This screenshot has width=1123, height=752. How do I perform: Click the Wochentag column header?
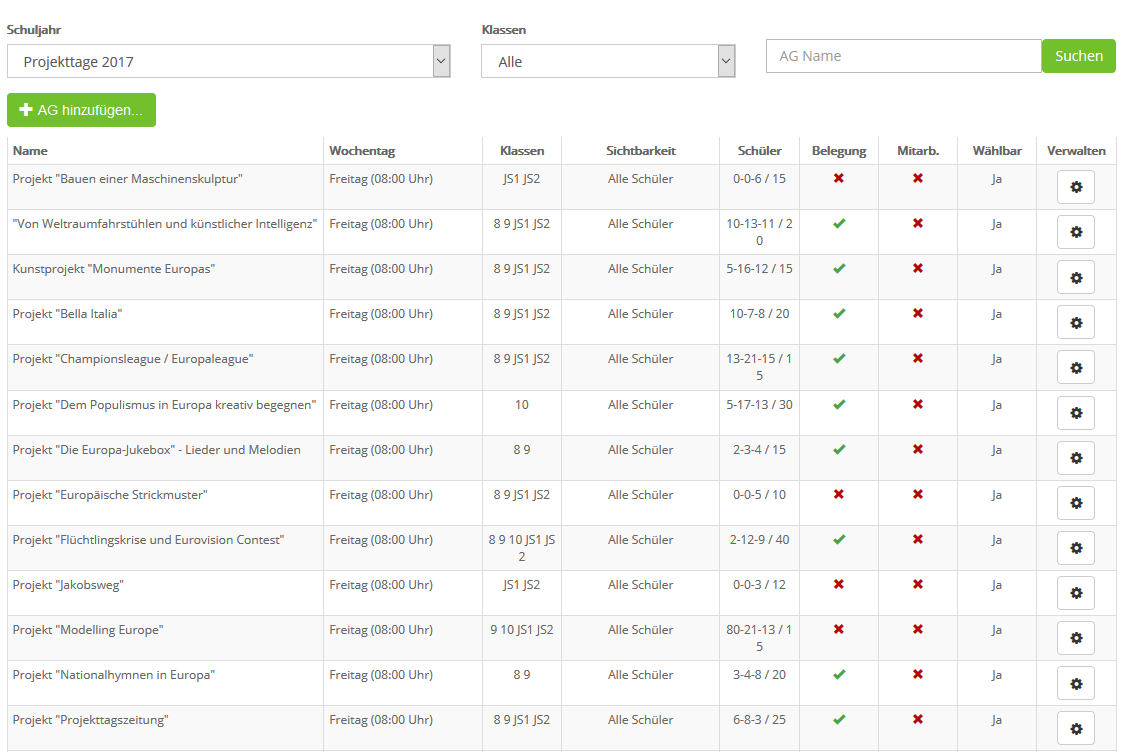click(362, 151)
